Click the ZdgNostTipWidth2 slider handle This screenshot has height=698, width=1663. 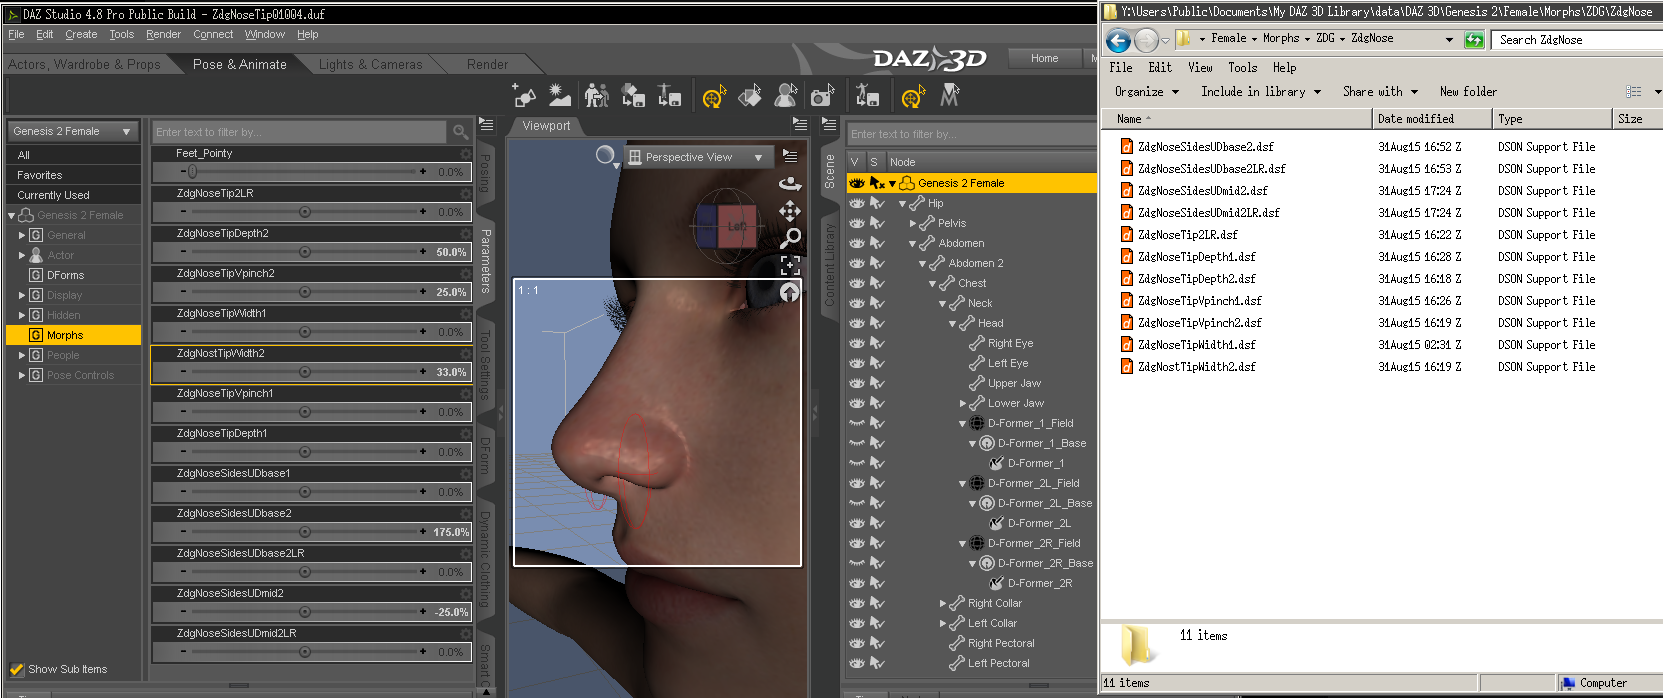[x=305, y=372]
